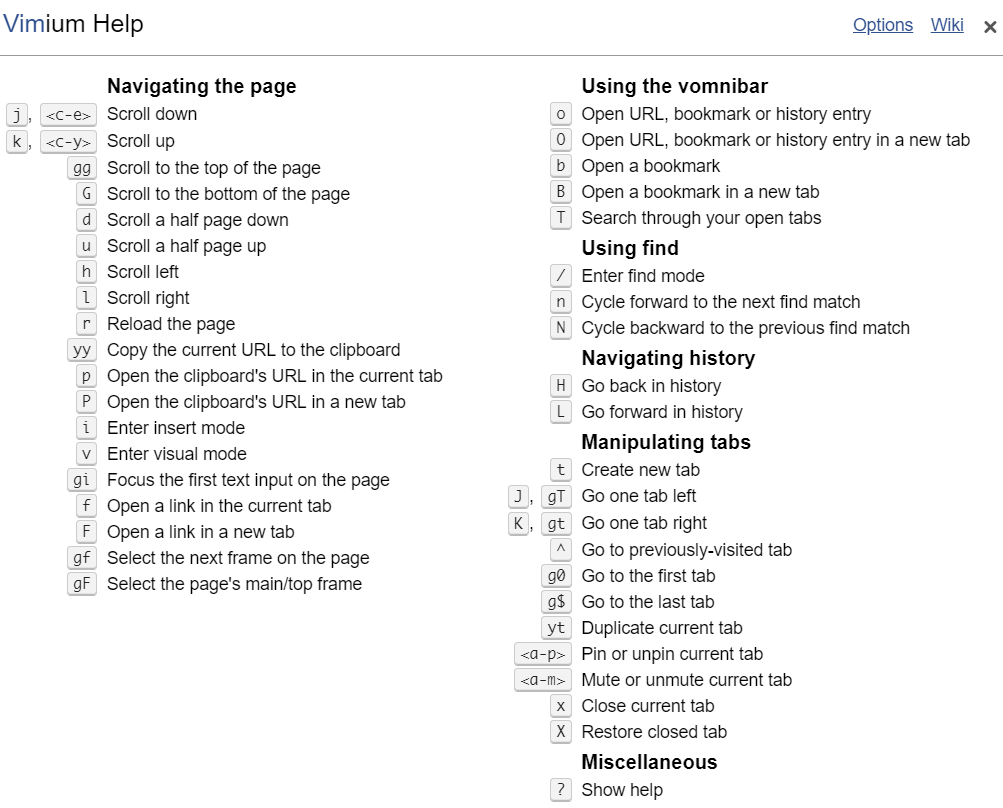This screenshot has height=808, width=1003.
Task: Click the 'yy' copy URL key badge
Action: click(x=82, y=350)
